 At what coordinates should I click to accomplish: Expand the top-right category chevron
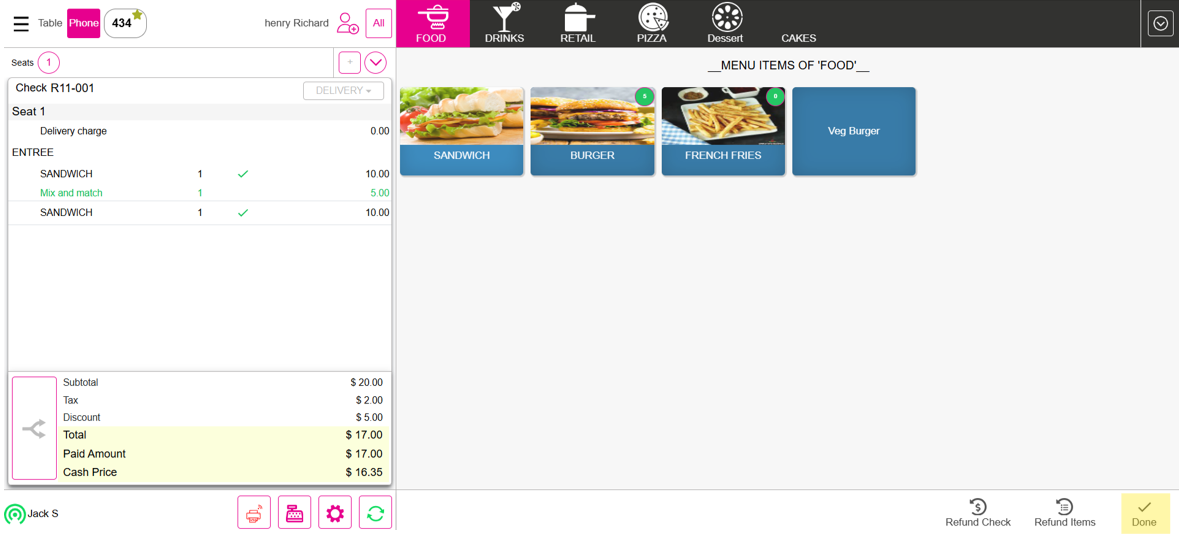tap(1160, 23)
